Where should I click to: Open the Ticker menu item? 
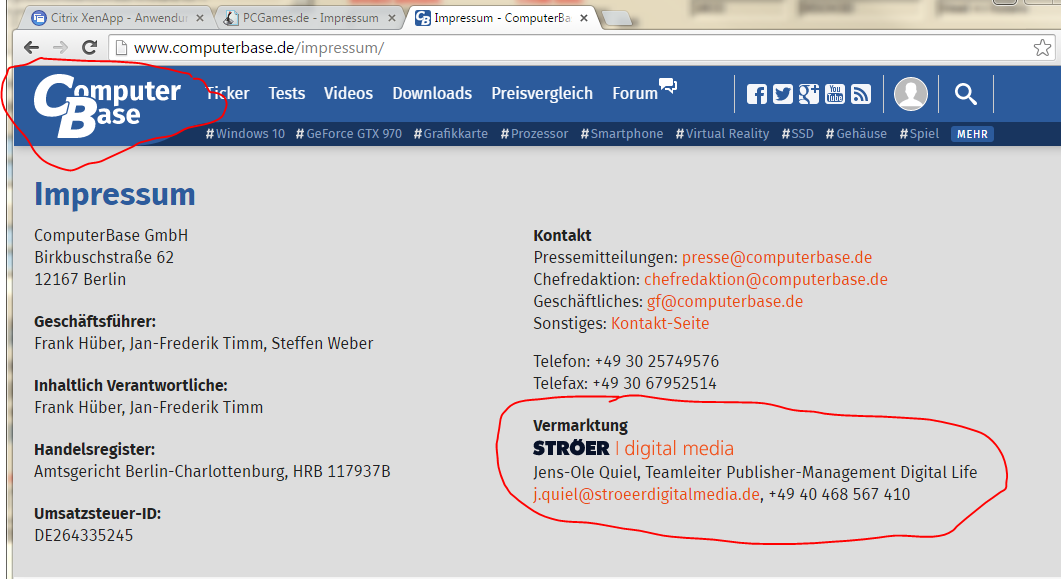pyautogui.click(x=227, y=93)
